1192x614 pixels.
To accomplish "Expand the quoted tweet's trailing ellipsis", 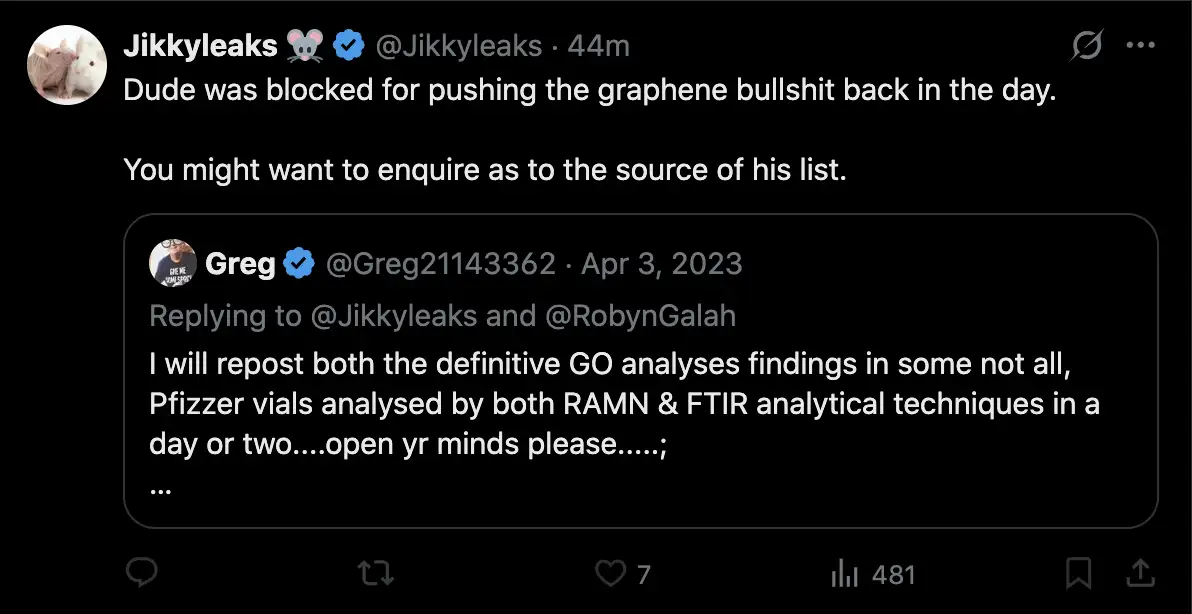I will click(158, 490).
